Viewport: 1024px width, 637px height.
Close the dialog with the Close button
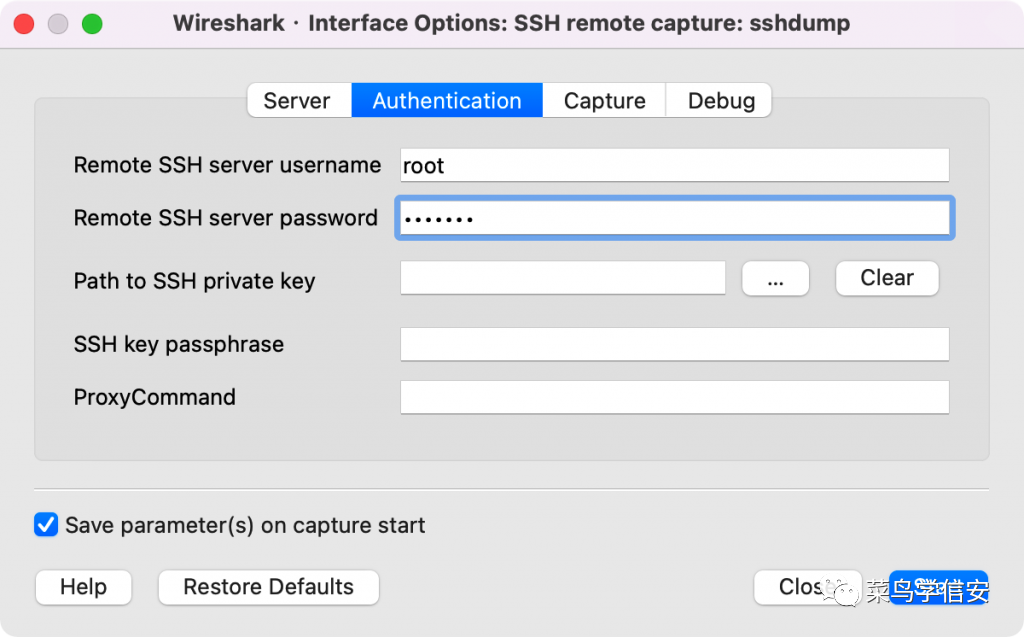tap(807, 587)
